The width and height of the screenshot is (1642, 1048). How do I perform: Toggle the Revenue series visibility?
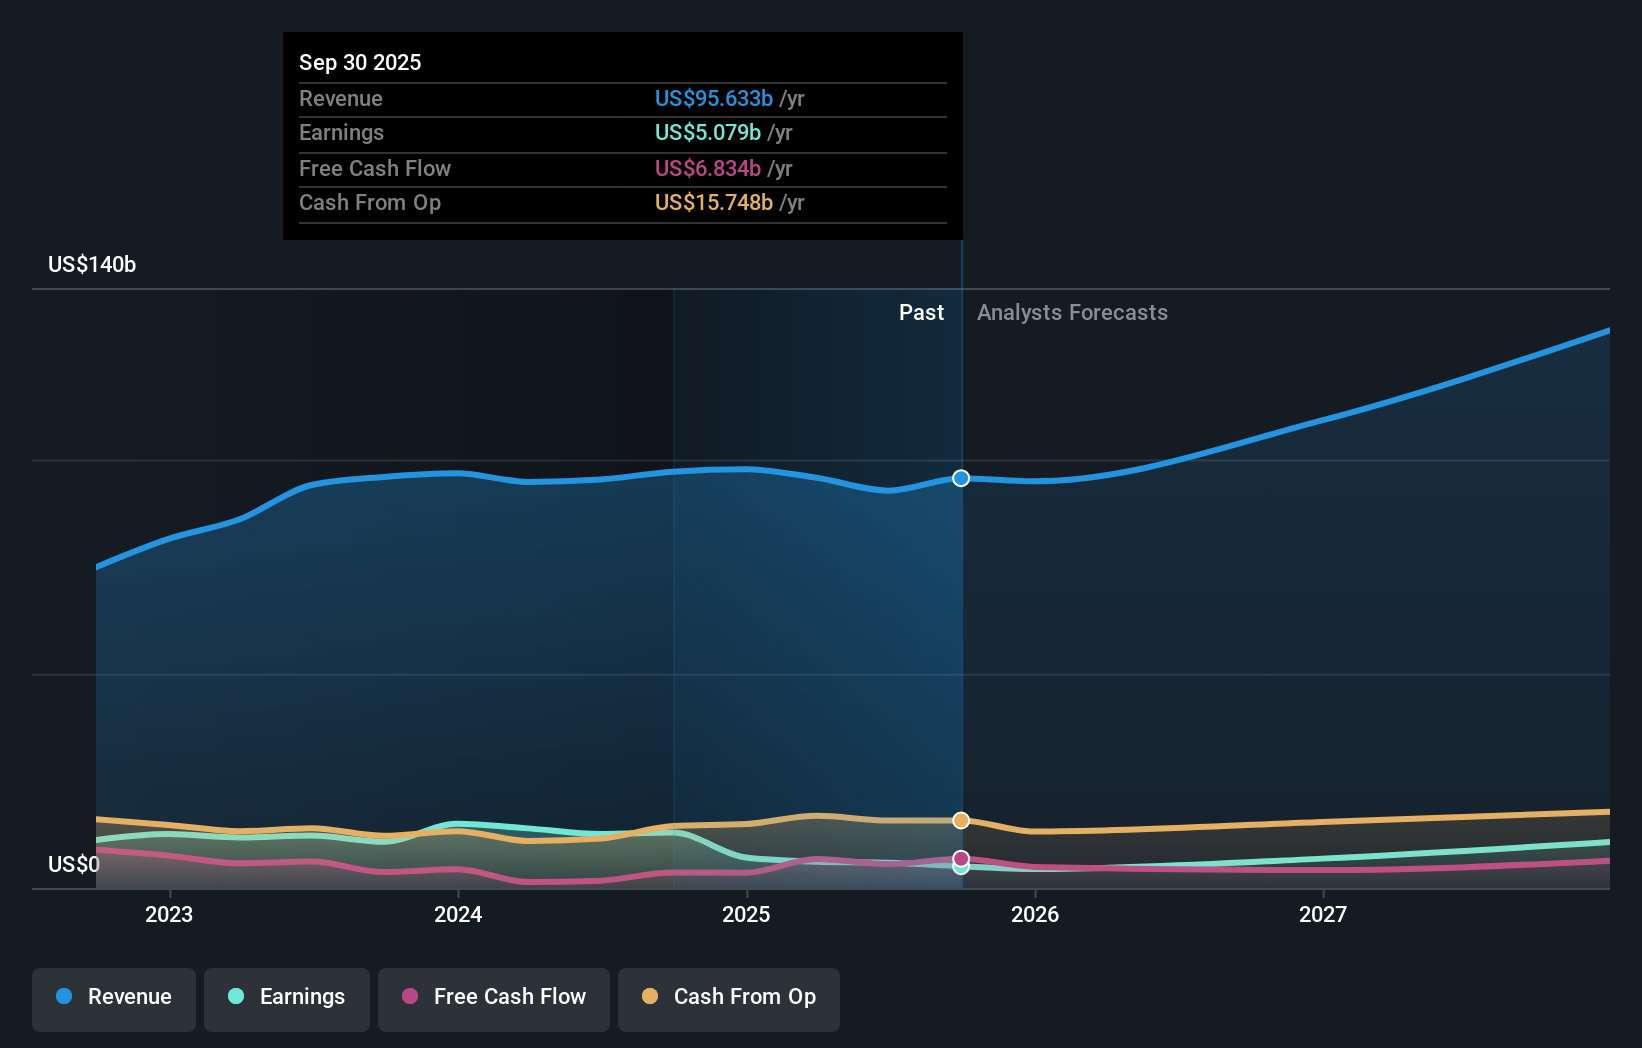point(113,997)
